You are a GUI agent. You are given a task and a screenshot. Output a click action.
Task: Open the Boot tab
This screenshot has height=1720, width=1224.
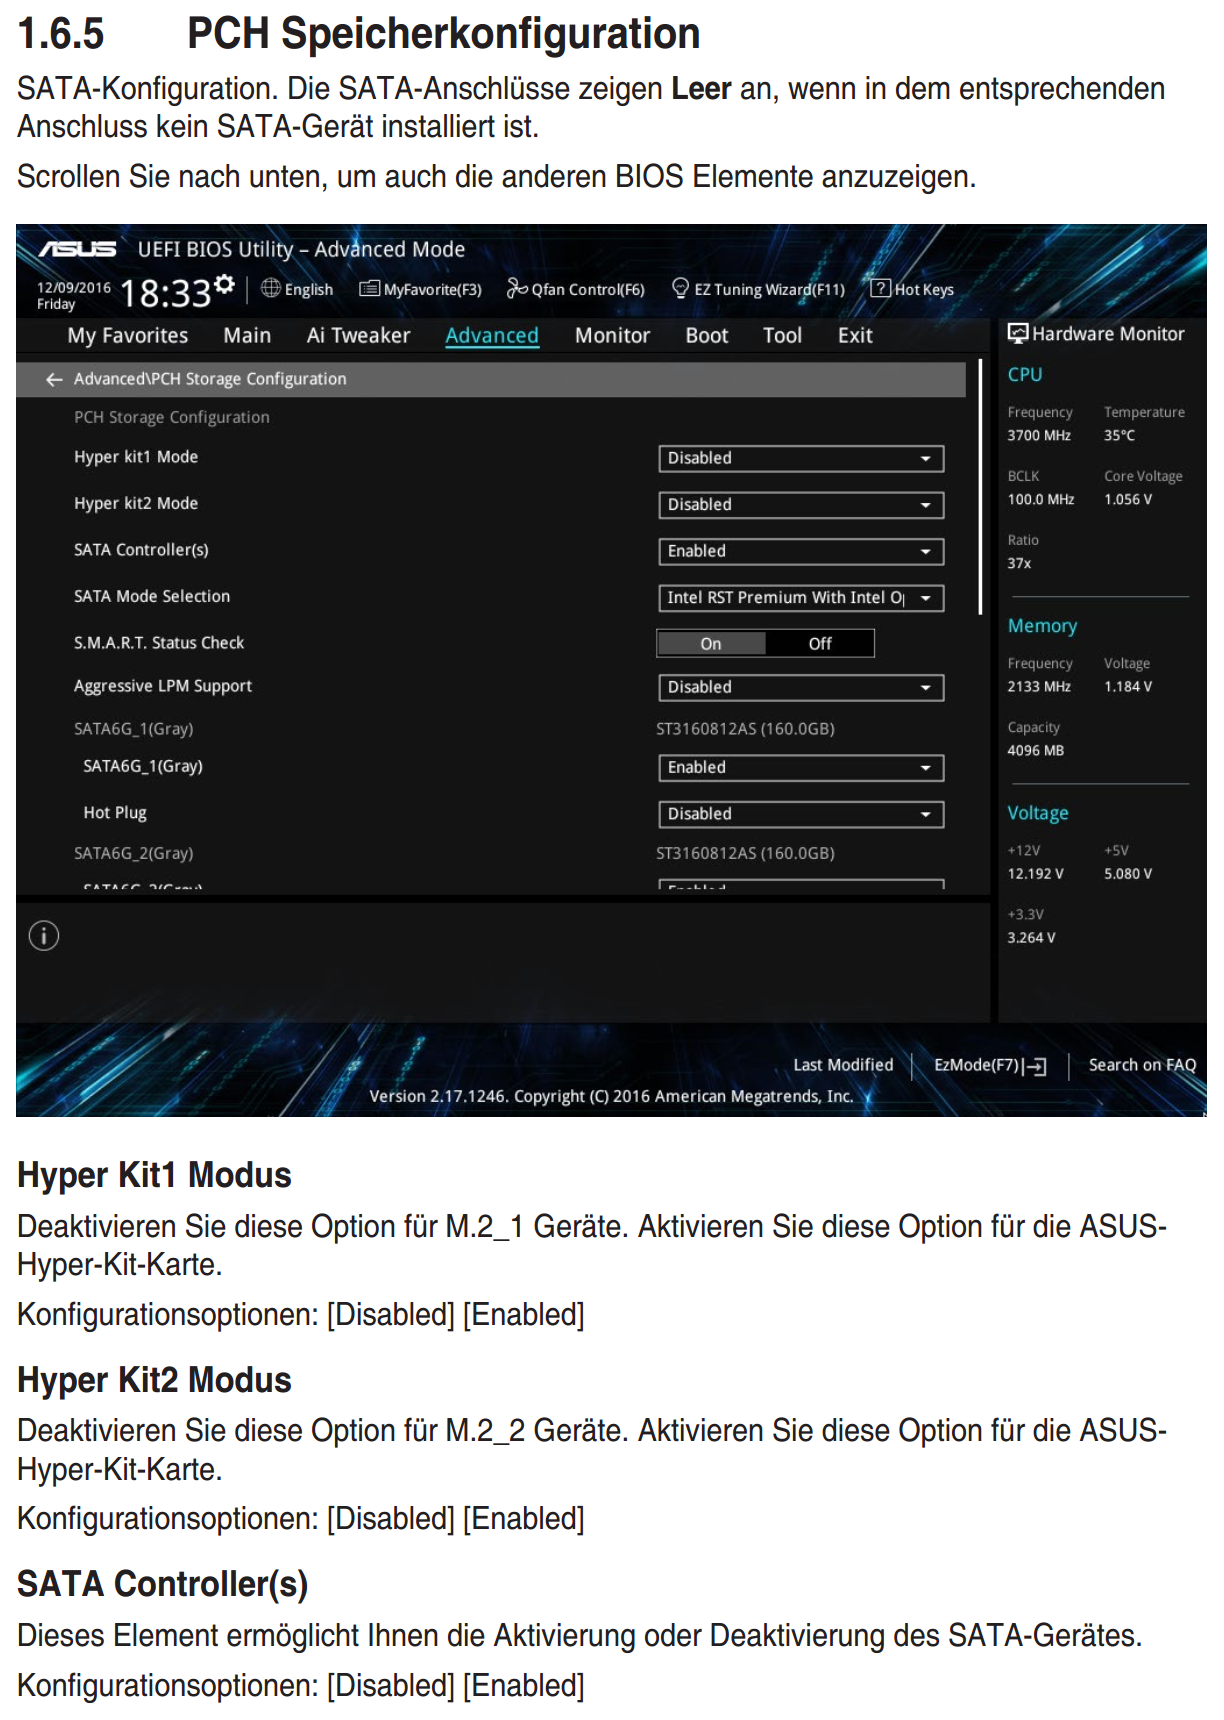click(x=707, y=336)
